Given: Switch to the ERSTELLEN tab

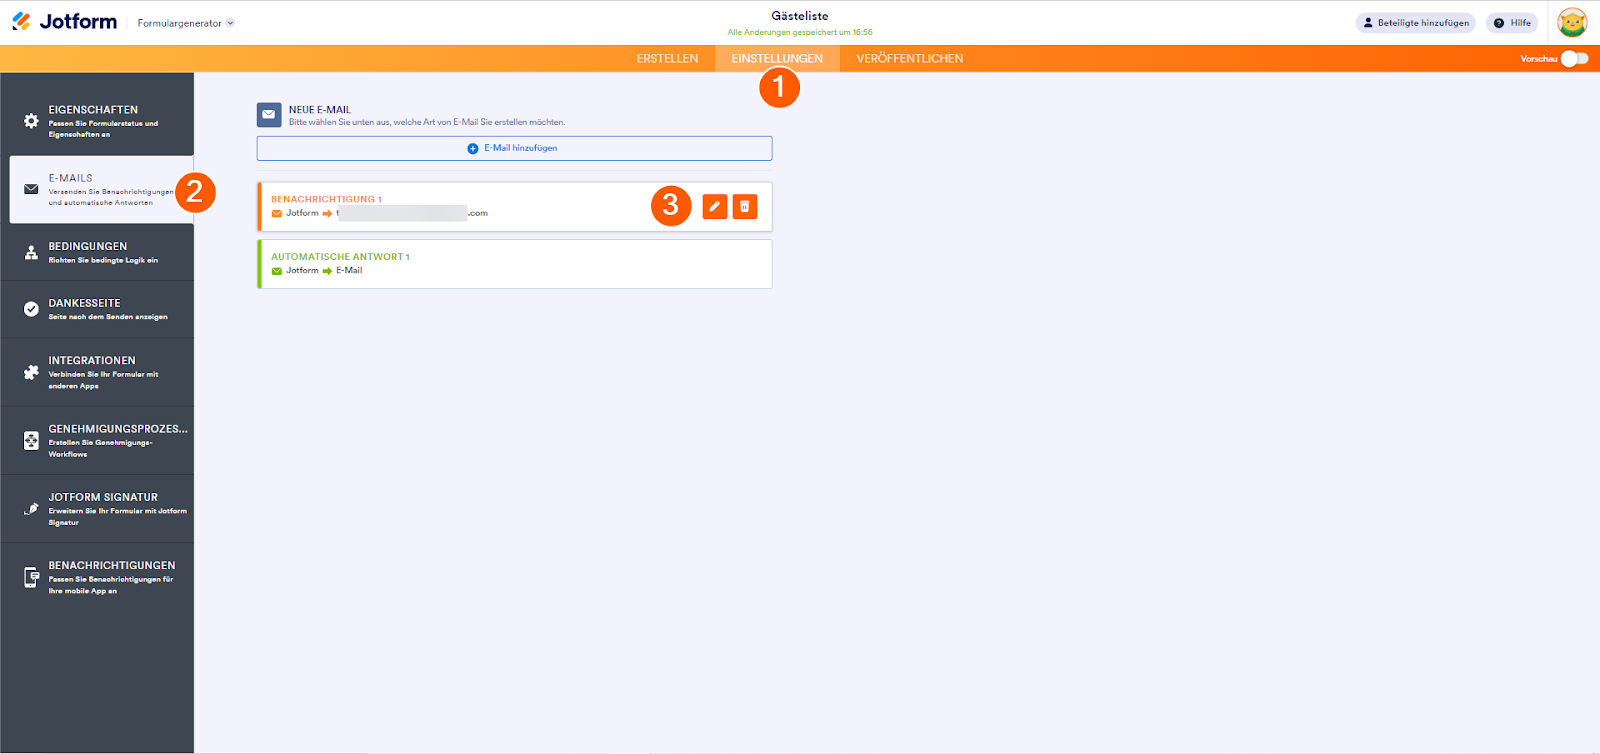Looking at the screenshot, I should 667,59.
